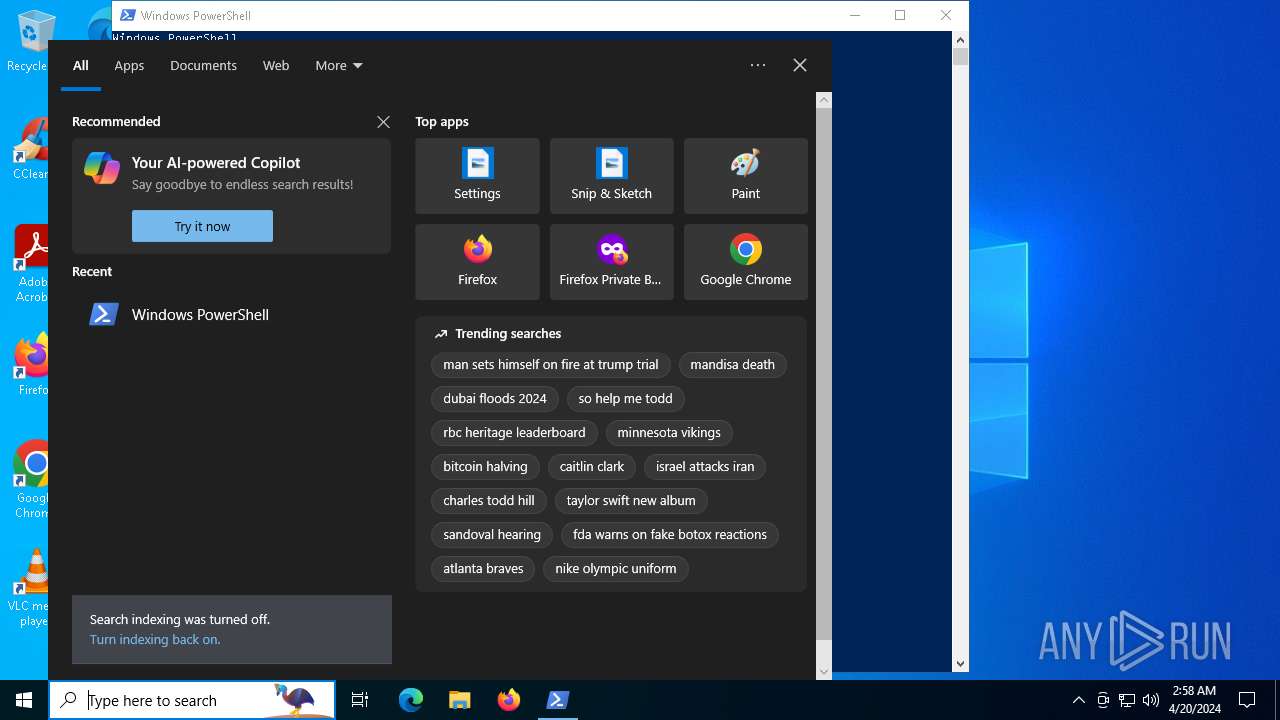Close the search panel with X

click(800, 65)
